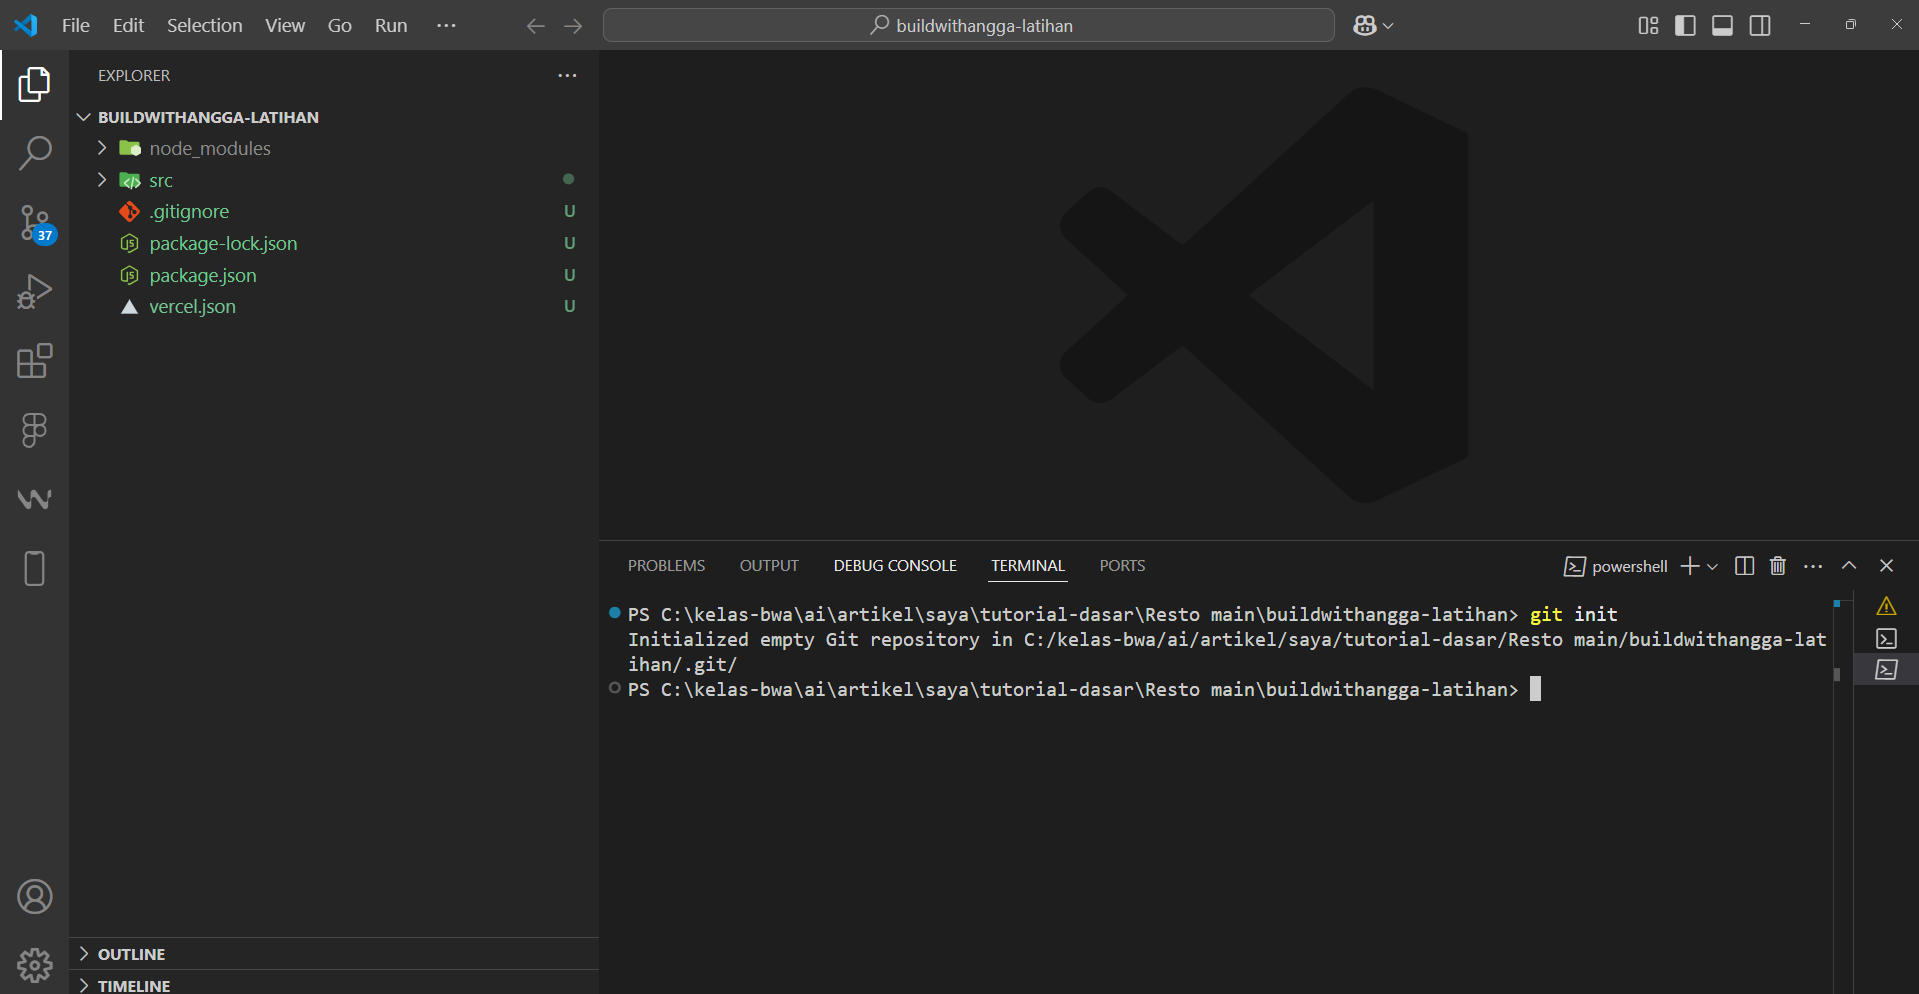Open Source Control with 37 badge

point(36,224)
